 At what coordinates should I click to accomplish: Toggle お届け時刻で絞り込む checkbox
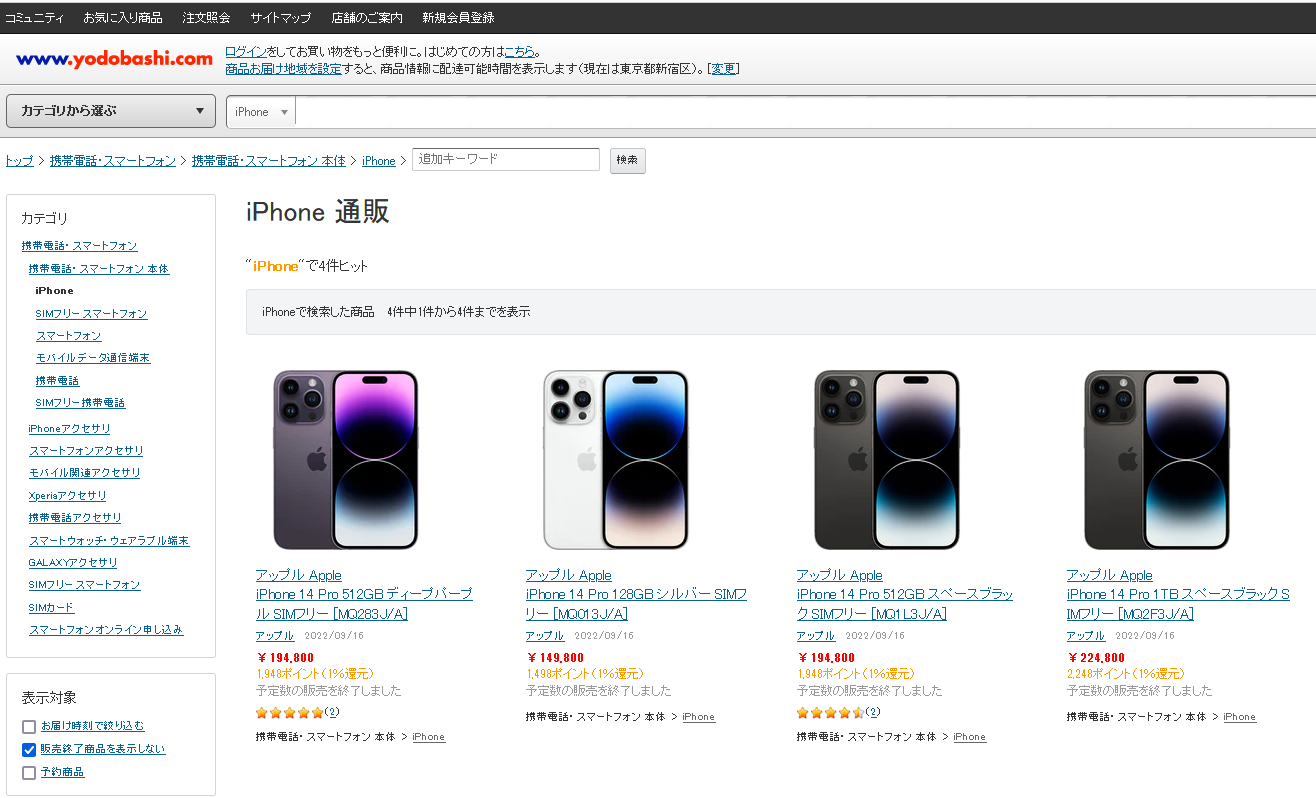pos(29,726)
